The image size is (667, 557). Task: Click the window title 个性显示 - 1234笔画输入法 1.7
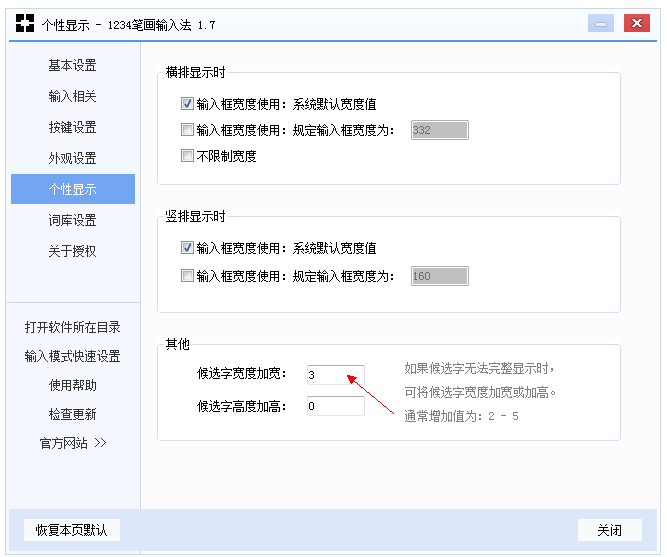click(128, 25)
